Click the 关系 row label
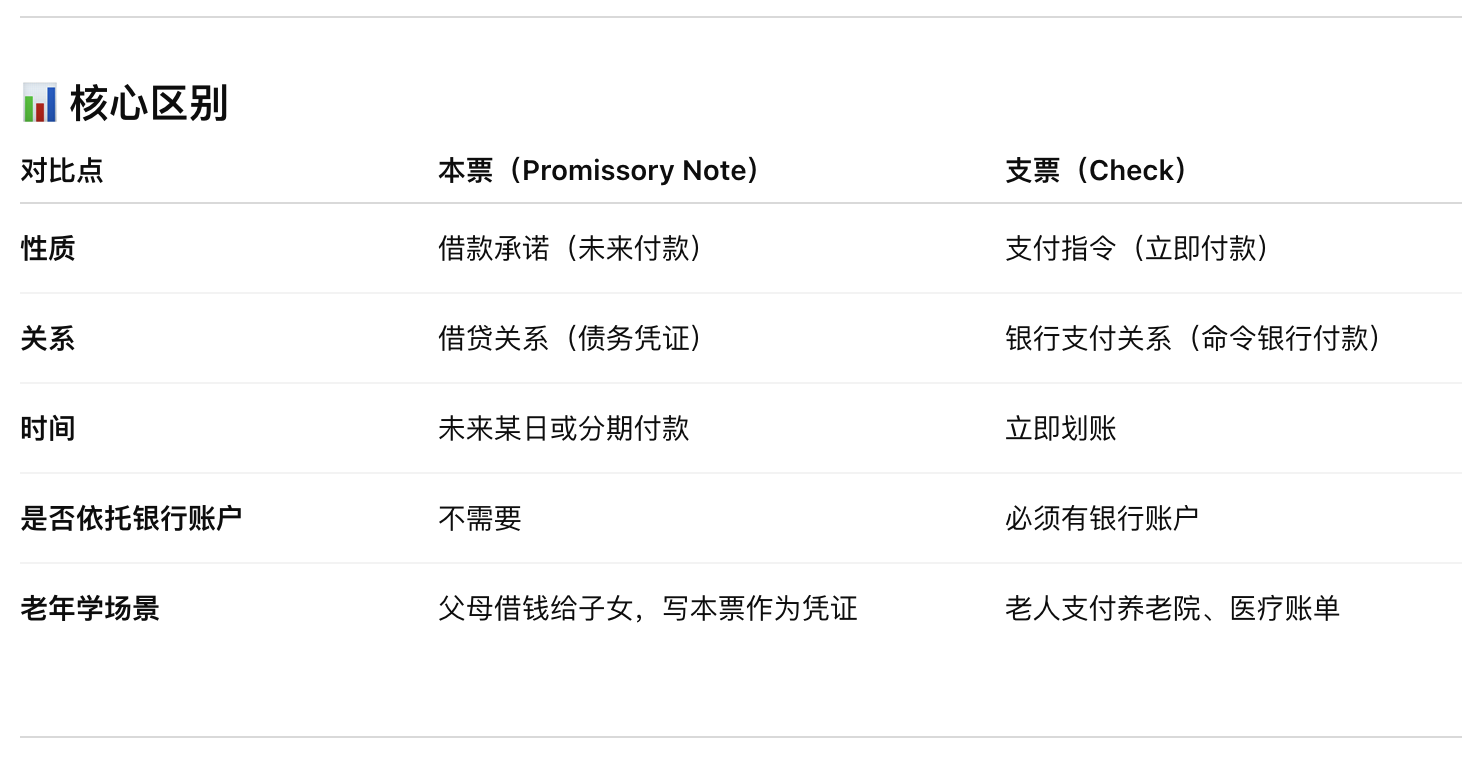 tap(48, 338)
